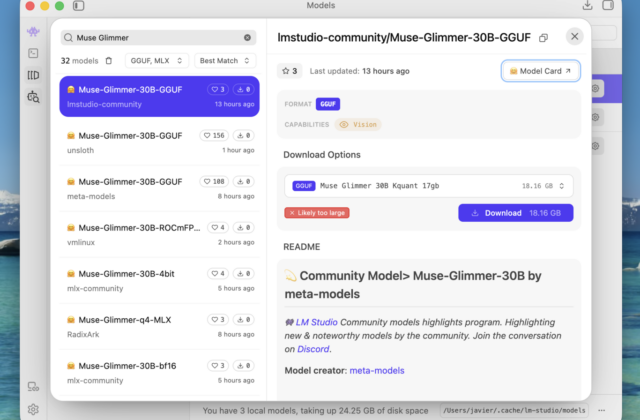Open the Discover search sidebar icon
640x420 pixels.
[x=33, y=97]
